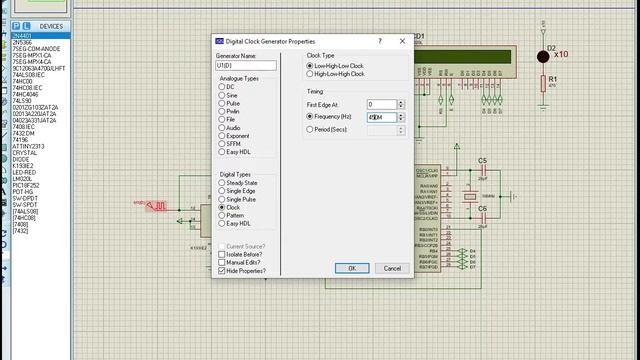Click the L library-manage button
Image resolution: width=640 pixels, height=360 pixels.
tap(26, 26)
